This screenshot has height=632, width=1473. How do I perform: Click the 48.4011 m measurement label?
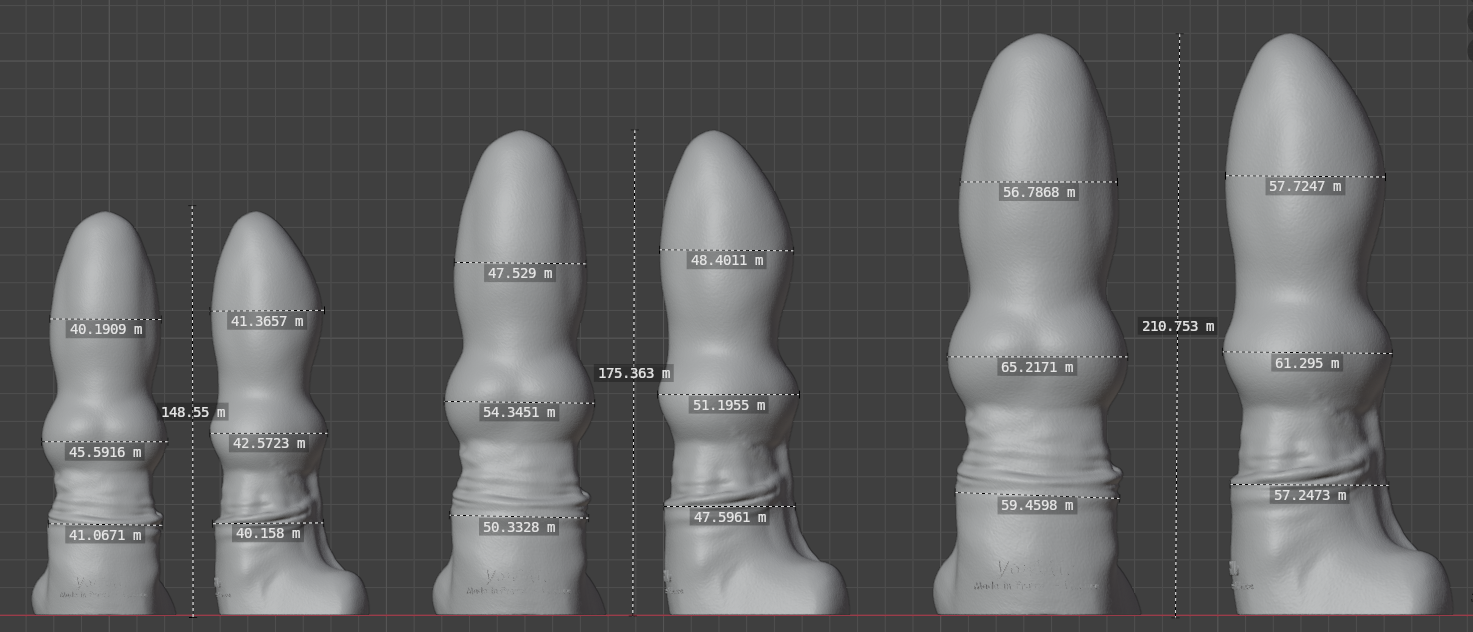(x=727, y=260)
